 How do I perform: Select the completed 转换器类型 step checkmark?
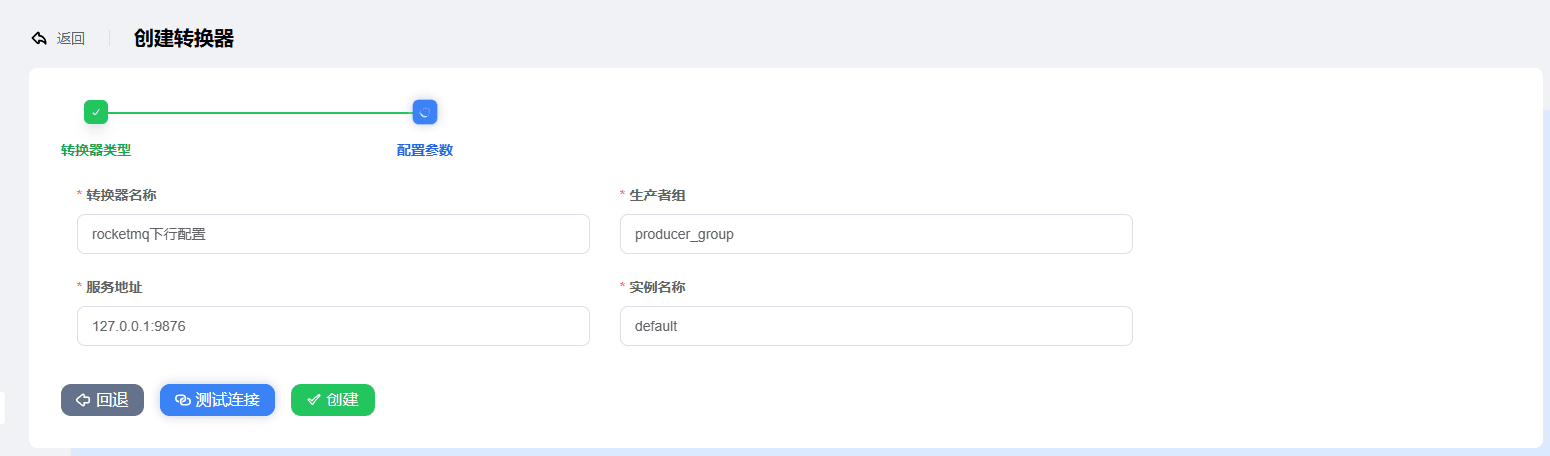coord(96,112)
